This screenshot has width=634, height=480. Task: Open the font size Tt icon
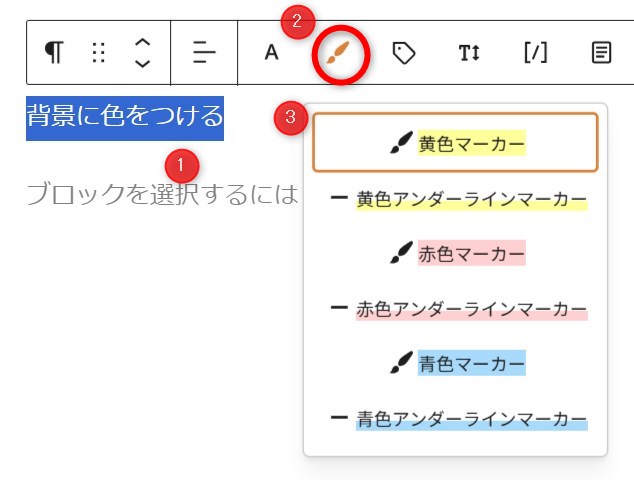coord(469,53)
